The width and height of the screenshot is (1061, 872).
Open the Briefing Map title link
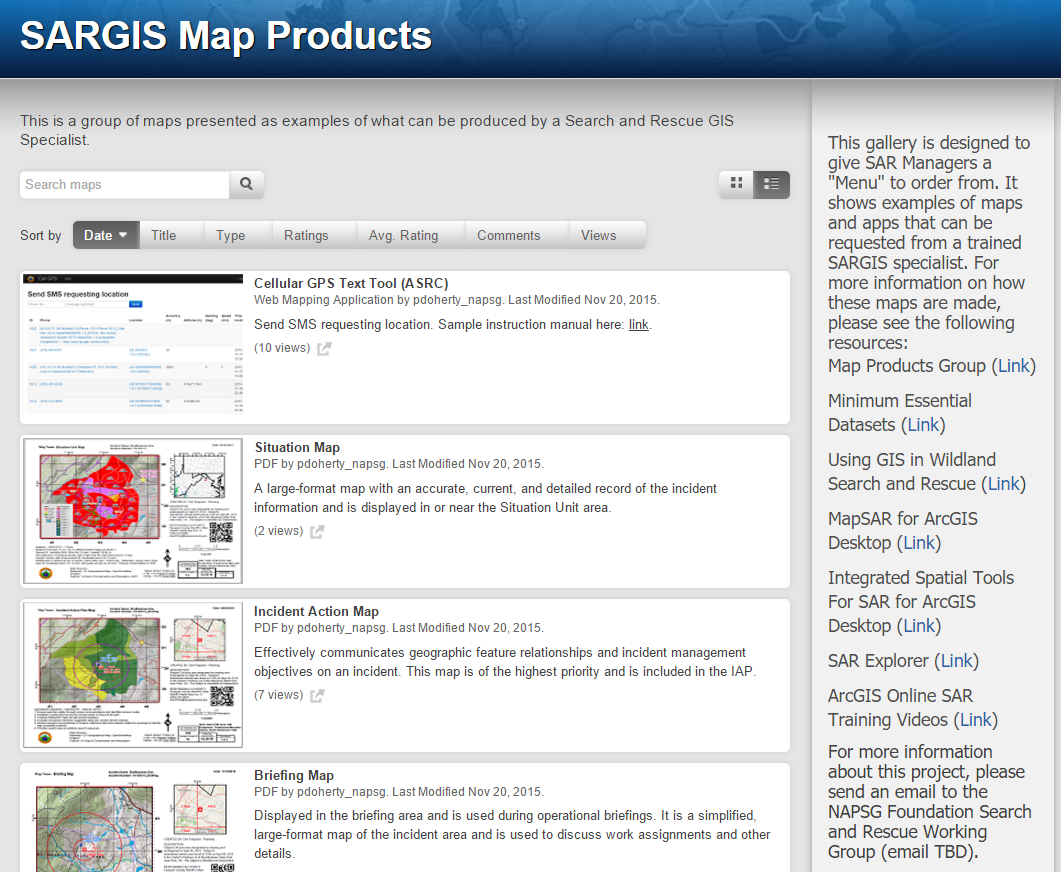[x=294, y=775]
